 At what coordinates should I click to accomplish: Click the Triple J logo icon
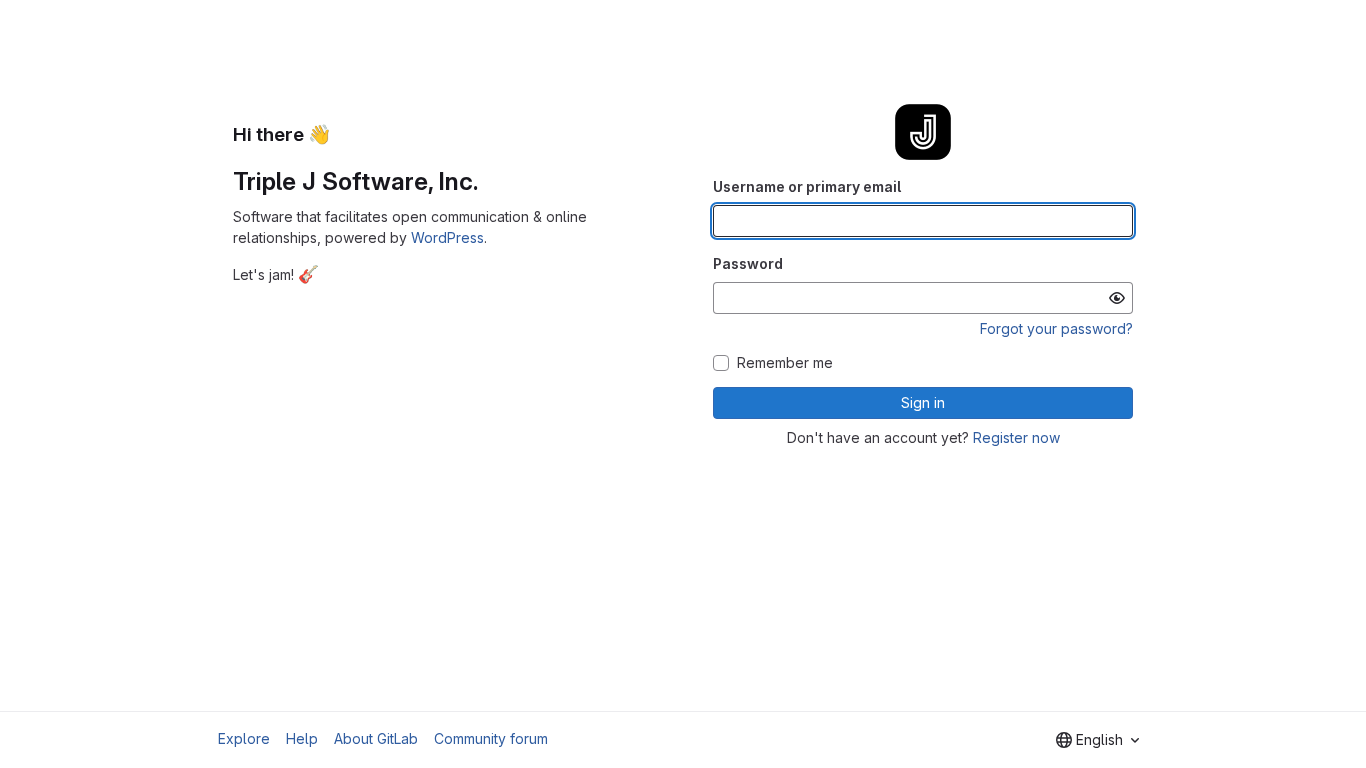pos(922,132)
